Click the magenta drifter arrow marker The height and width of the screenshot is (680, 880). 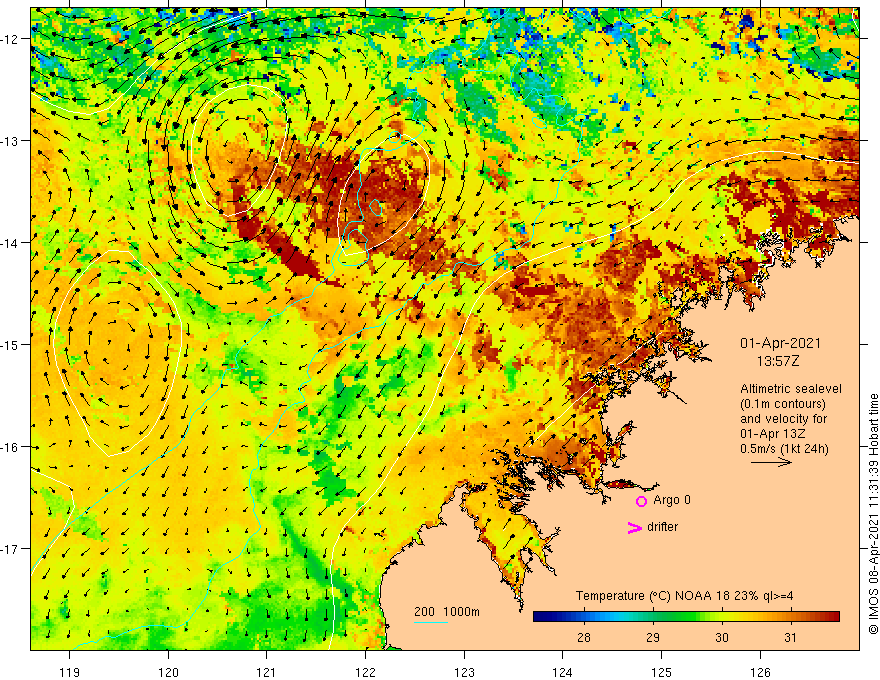pos(634,527)
